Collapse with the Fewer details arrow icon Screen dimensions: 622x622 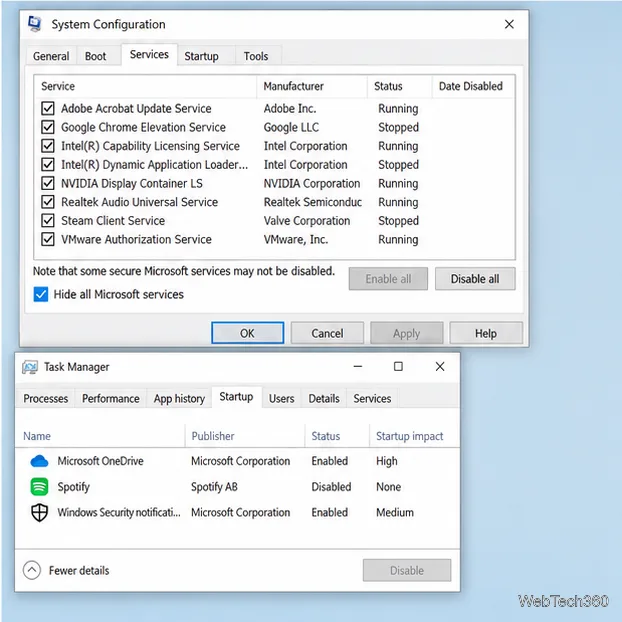coord(32,570)
